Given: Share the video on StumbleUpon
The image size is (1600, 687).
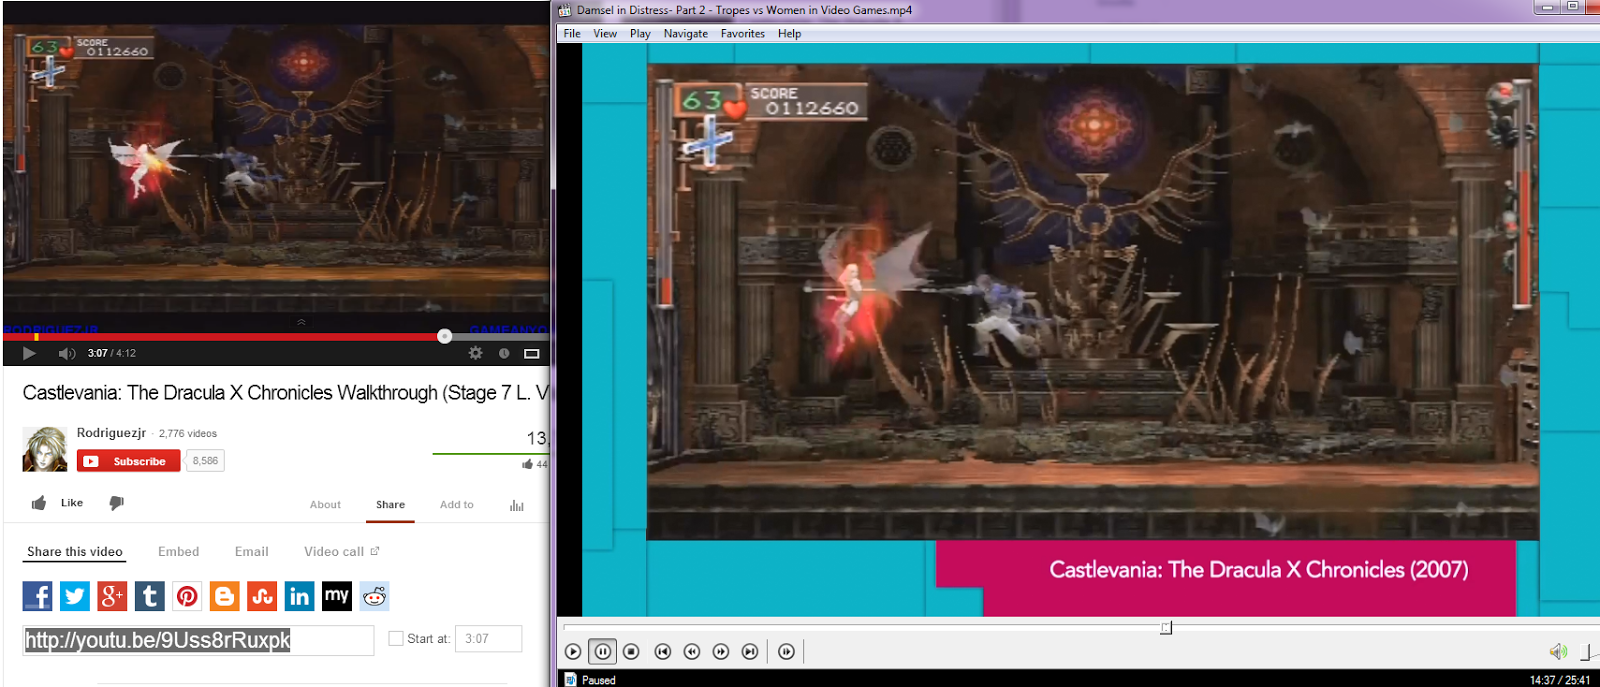Looking at the screenshot, I should pos(262,597).
